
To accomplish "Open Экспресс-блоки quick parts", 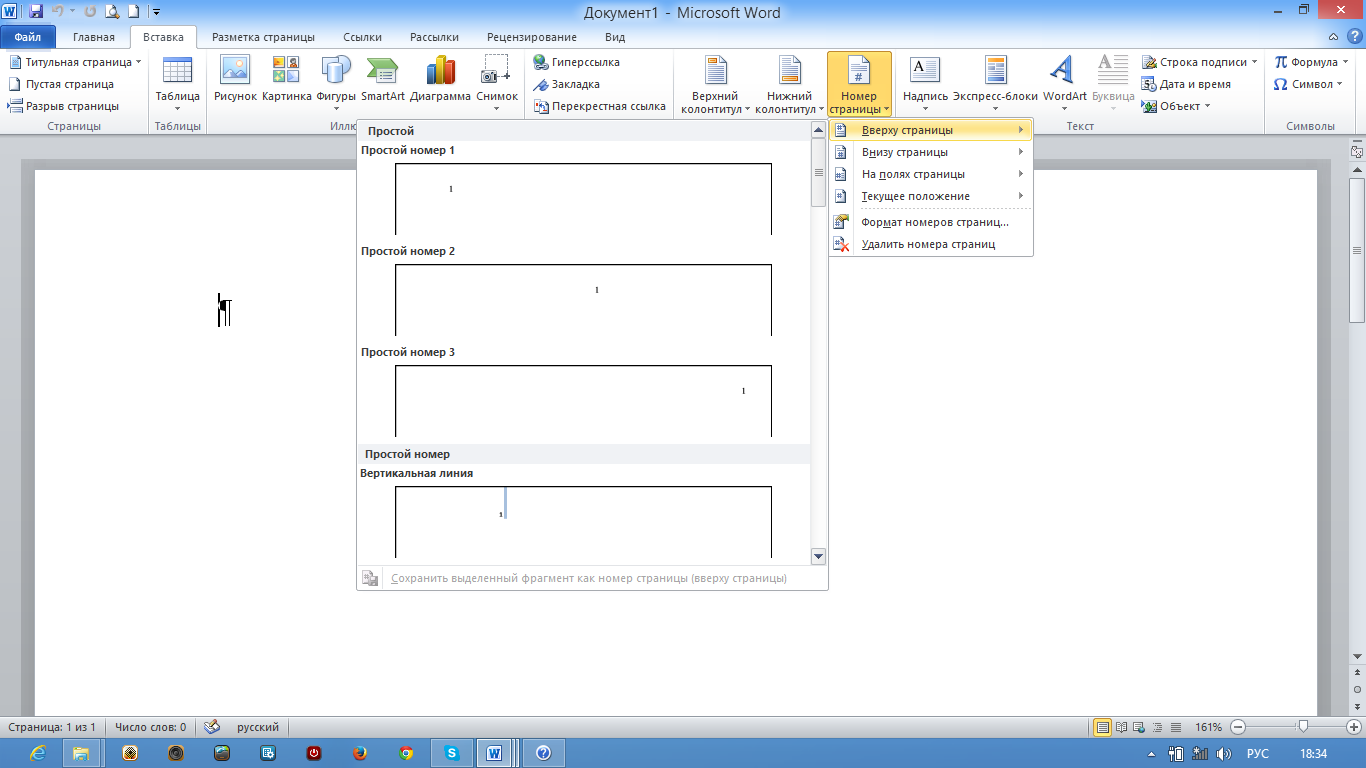I will (995, 84).
